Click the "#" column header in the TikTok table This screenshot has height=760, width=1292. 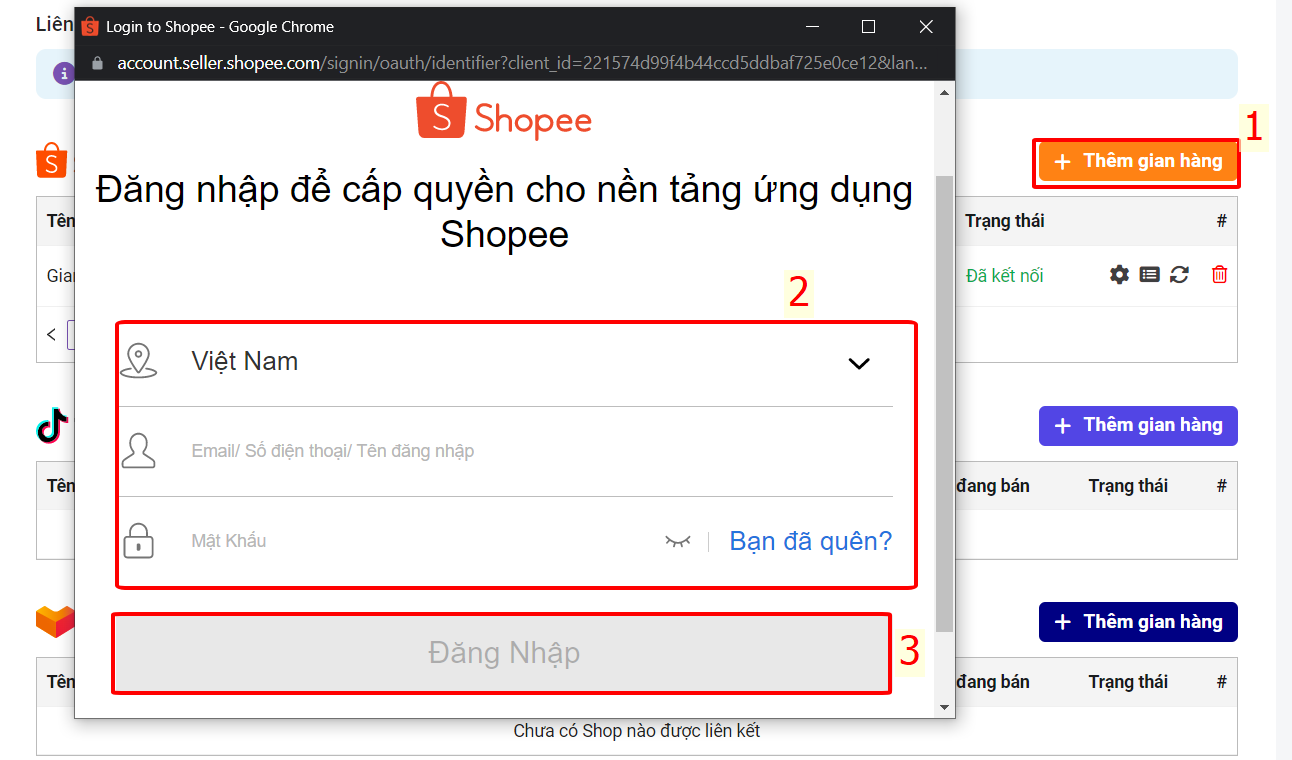click(1221, 486)
